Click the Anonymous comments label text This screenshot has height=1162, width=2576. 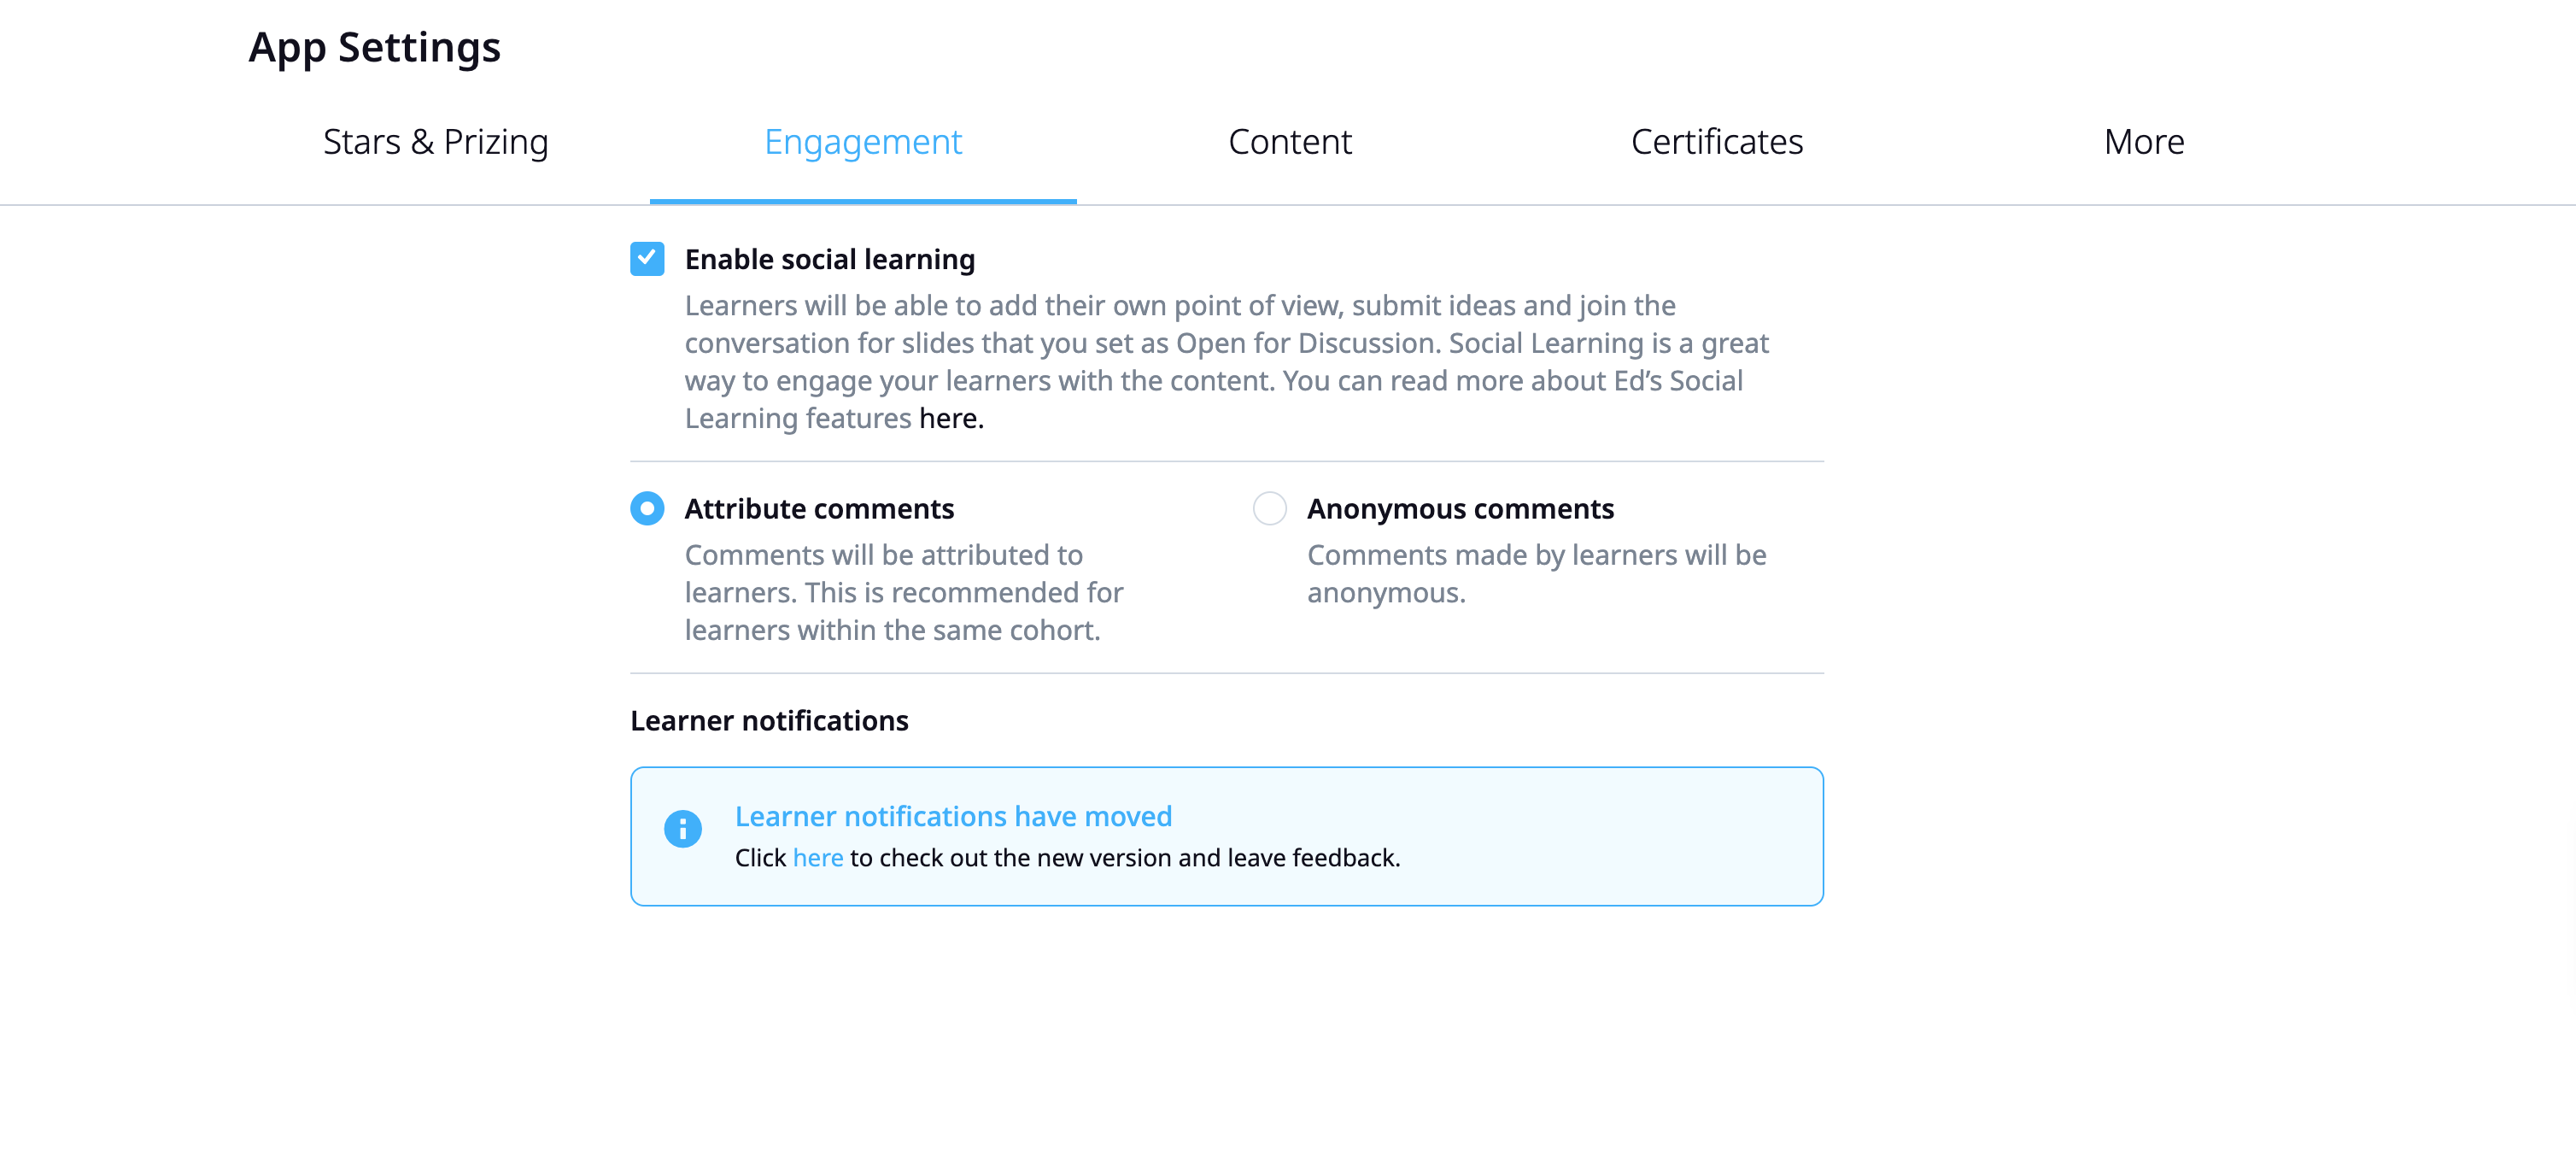coord(1460,508)
